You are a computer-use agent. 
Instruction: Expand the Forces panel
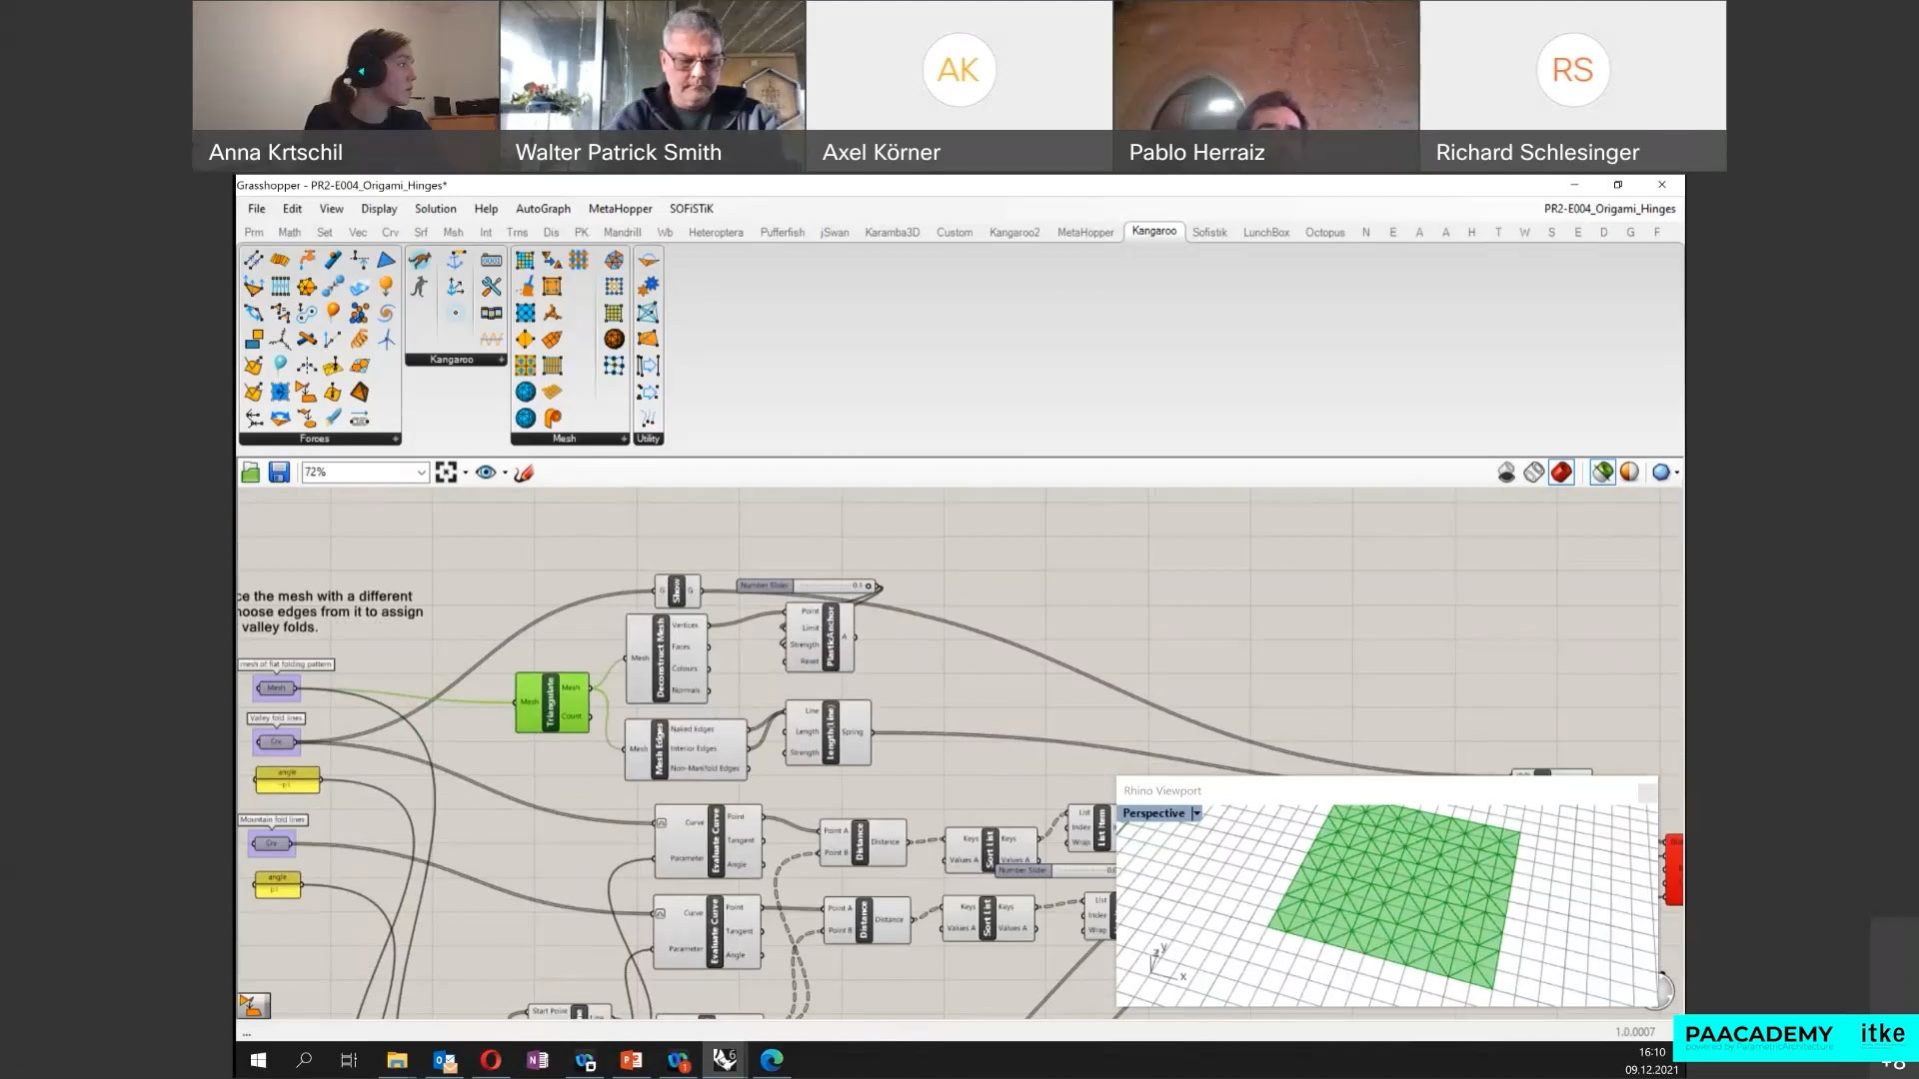pyautogui.click(x=395, y=439)
